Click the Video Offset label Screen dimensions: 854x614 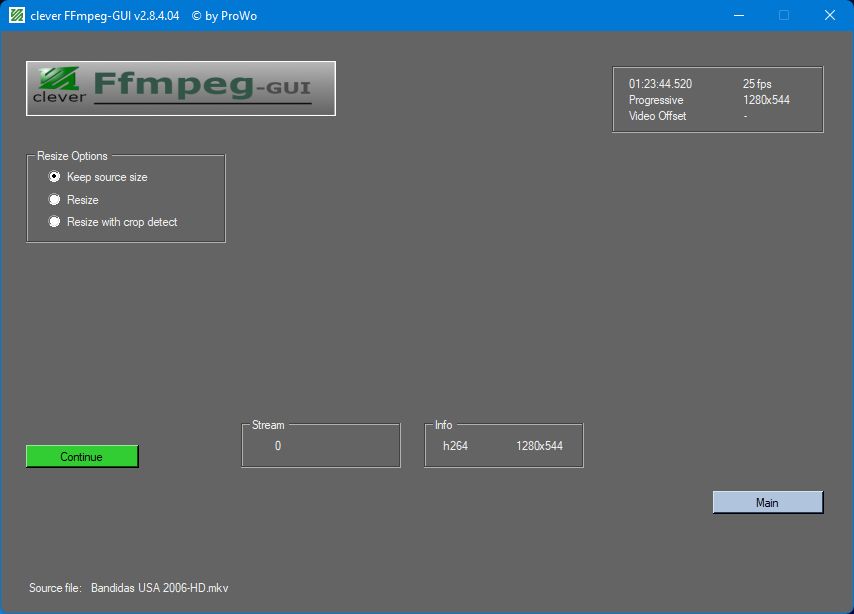(657, 115)
